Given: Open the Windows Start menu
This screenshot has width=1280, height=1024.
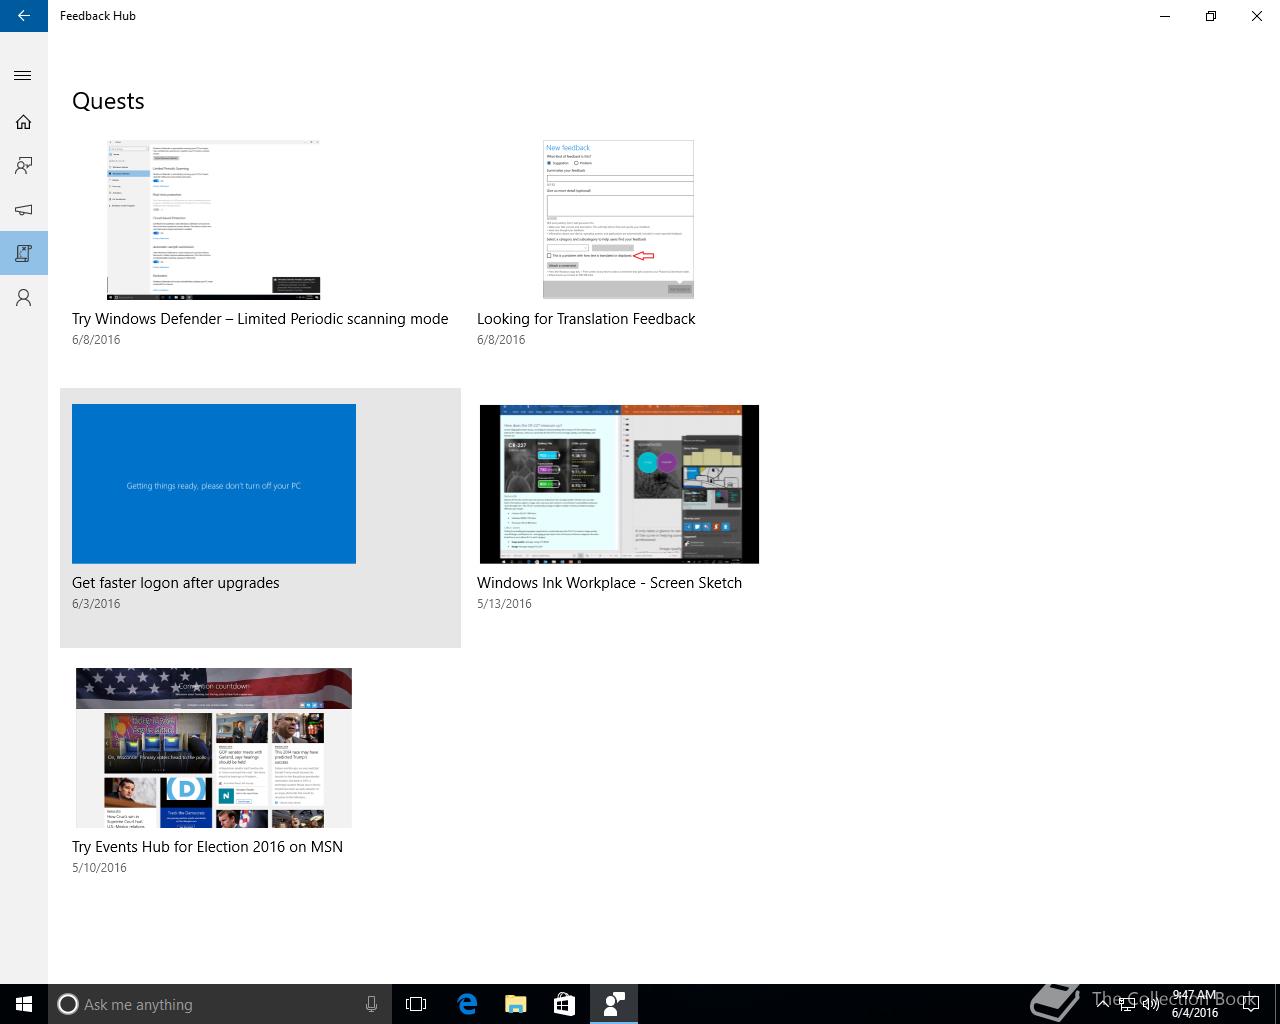Looking at the screenshot, I should point(24,1004).
